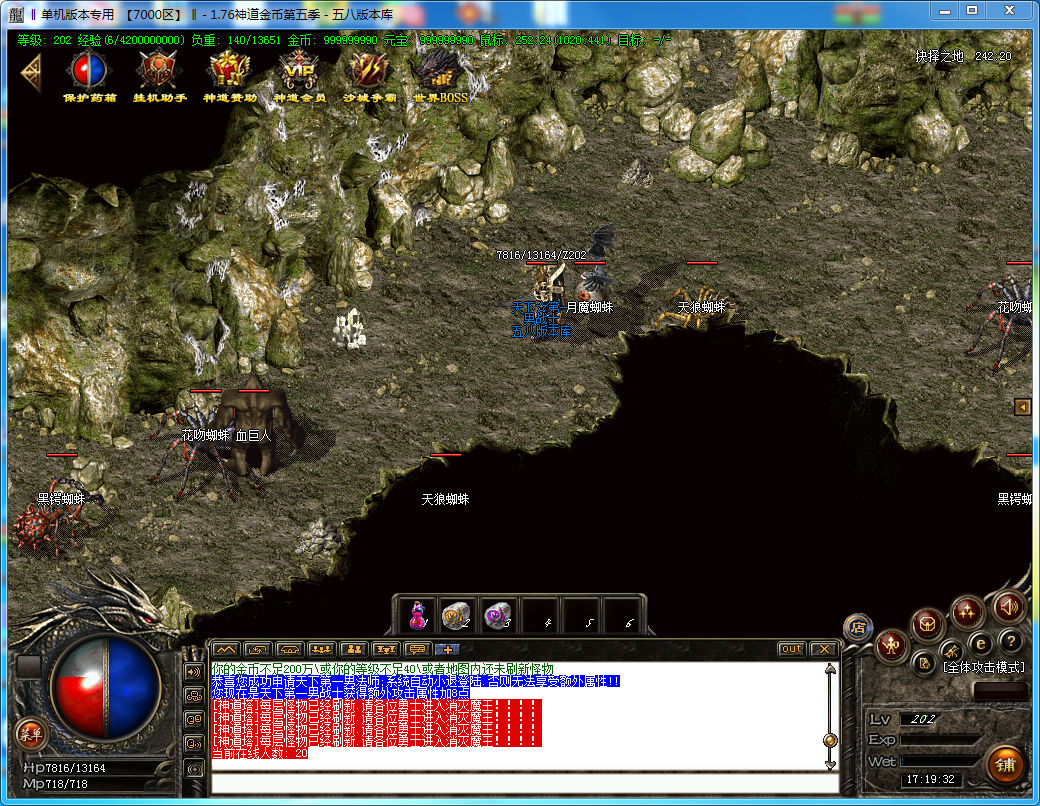This screenshot has width=1040, height=806.
Task: Click the 抉择之地 242:20 map location text
Action: point(963,56)
